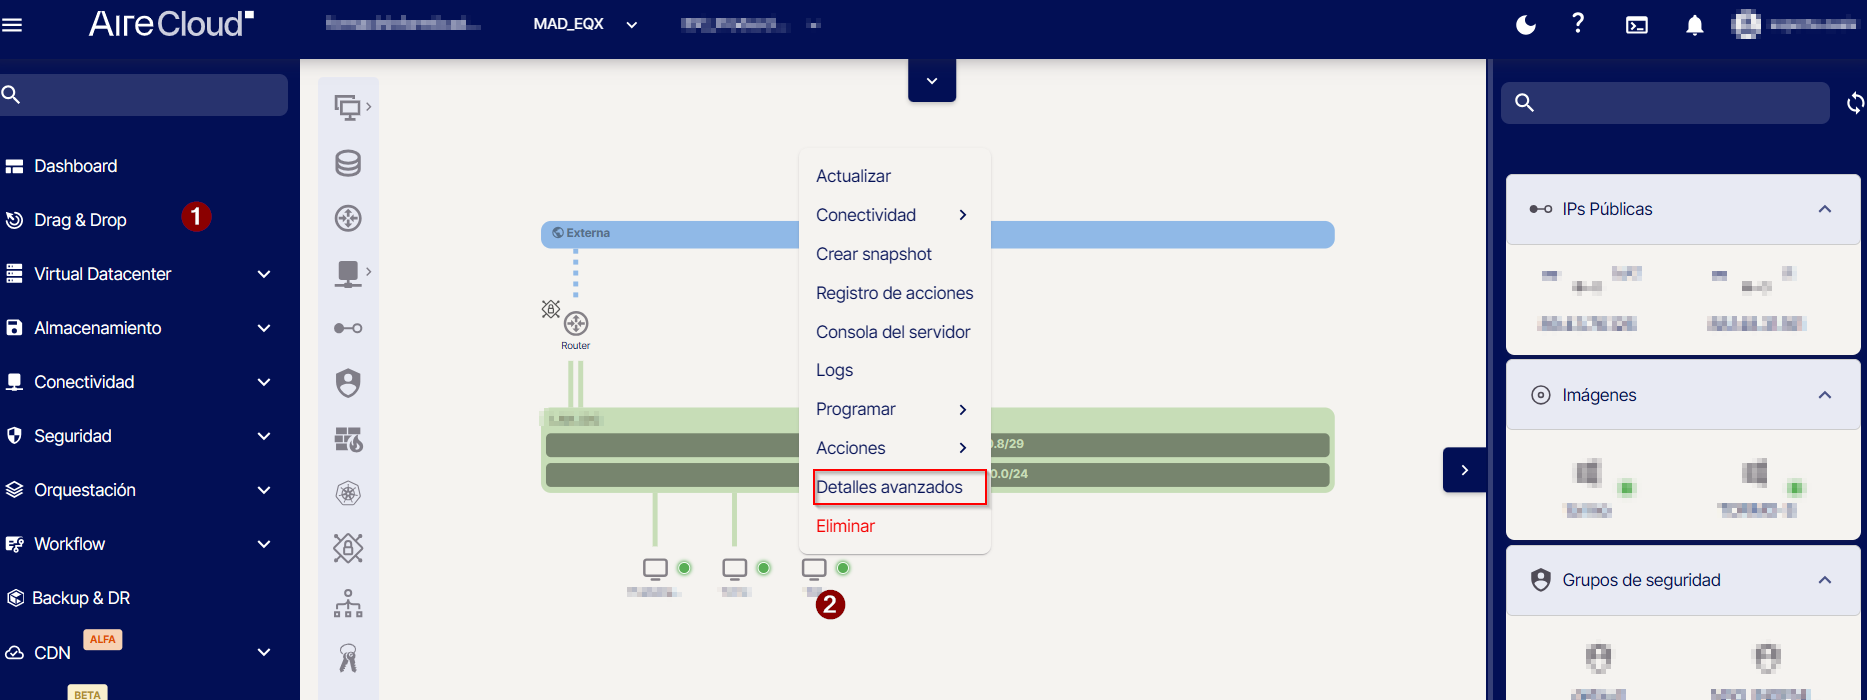Select the second security group shield item

pos(1768,658)
